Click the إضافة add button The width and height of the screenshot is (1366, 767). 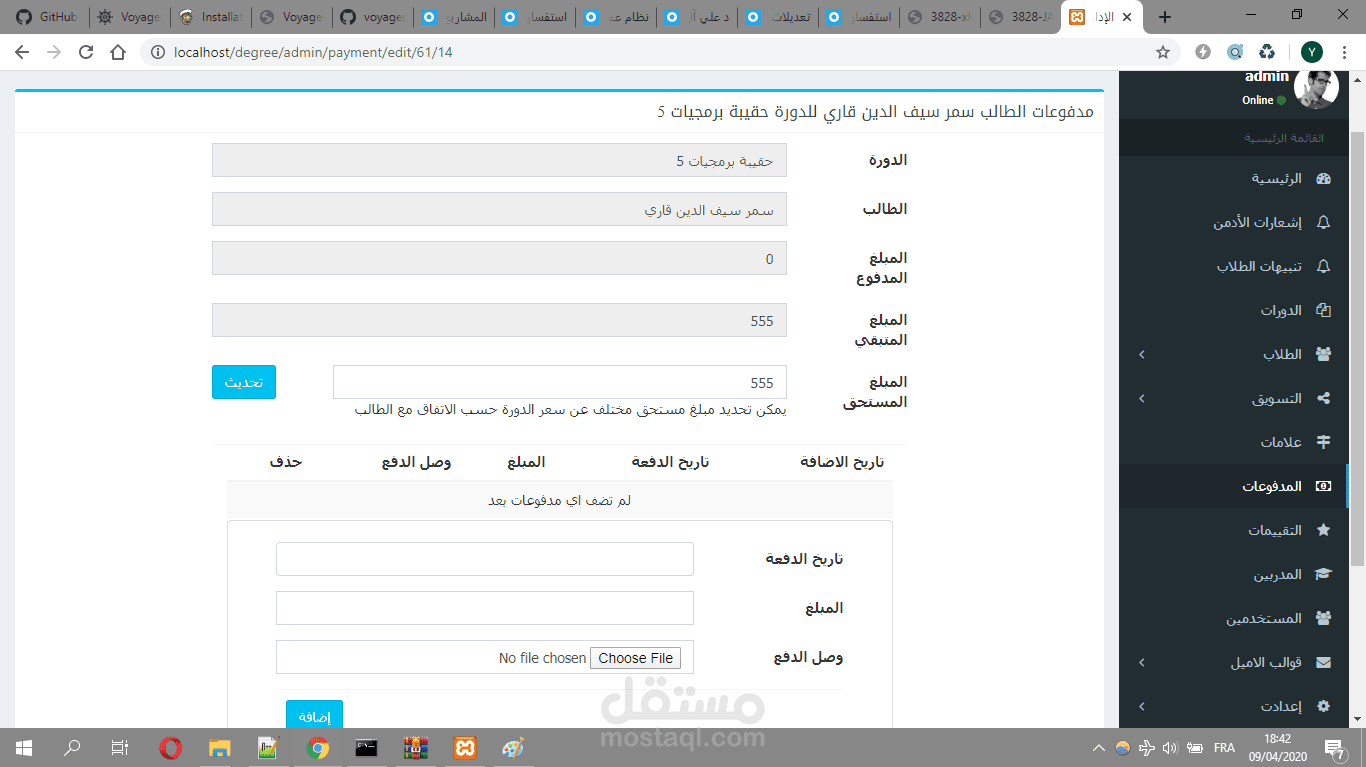[314, 716]
